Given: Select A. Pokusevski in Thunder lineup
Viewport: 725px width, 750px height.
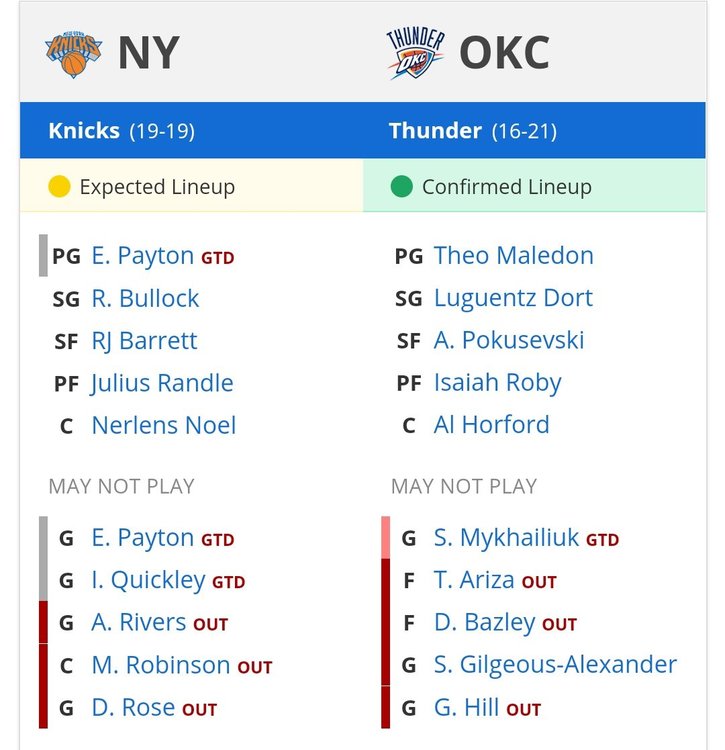Looking at the screenshot, I should point(509,341).
